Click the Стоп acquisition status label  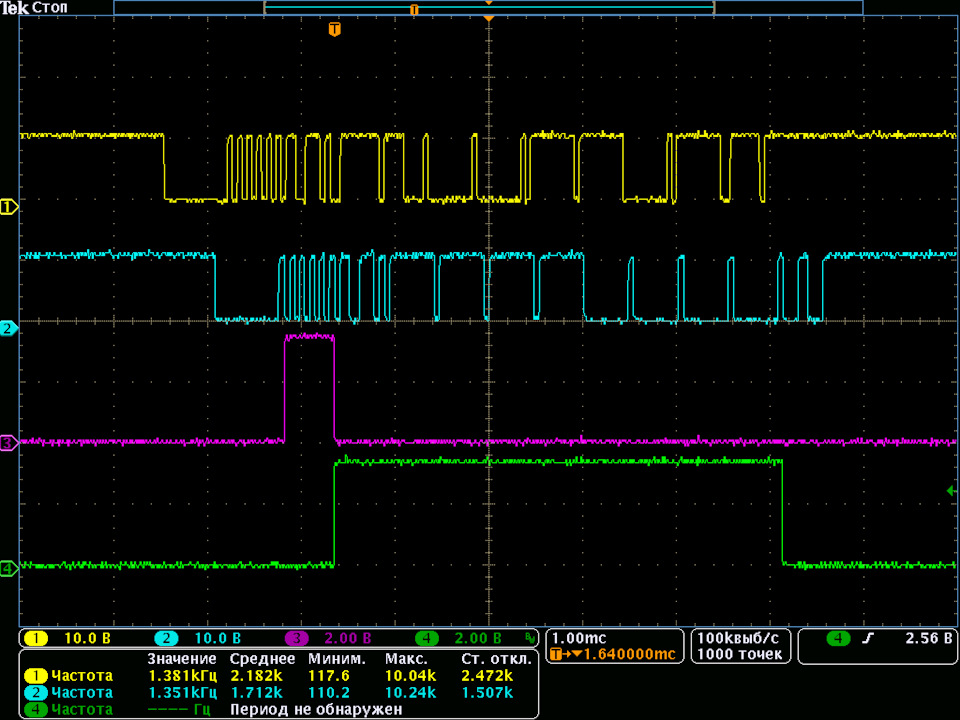tap(50, 8)
